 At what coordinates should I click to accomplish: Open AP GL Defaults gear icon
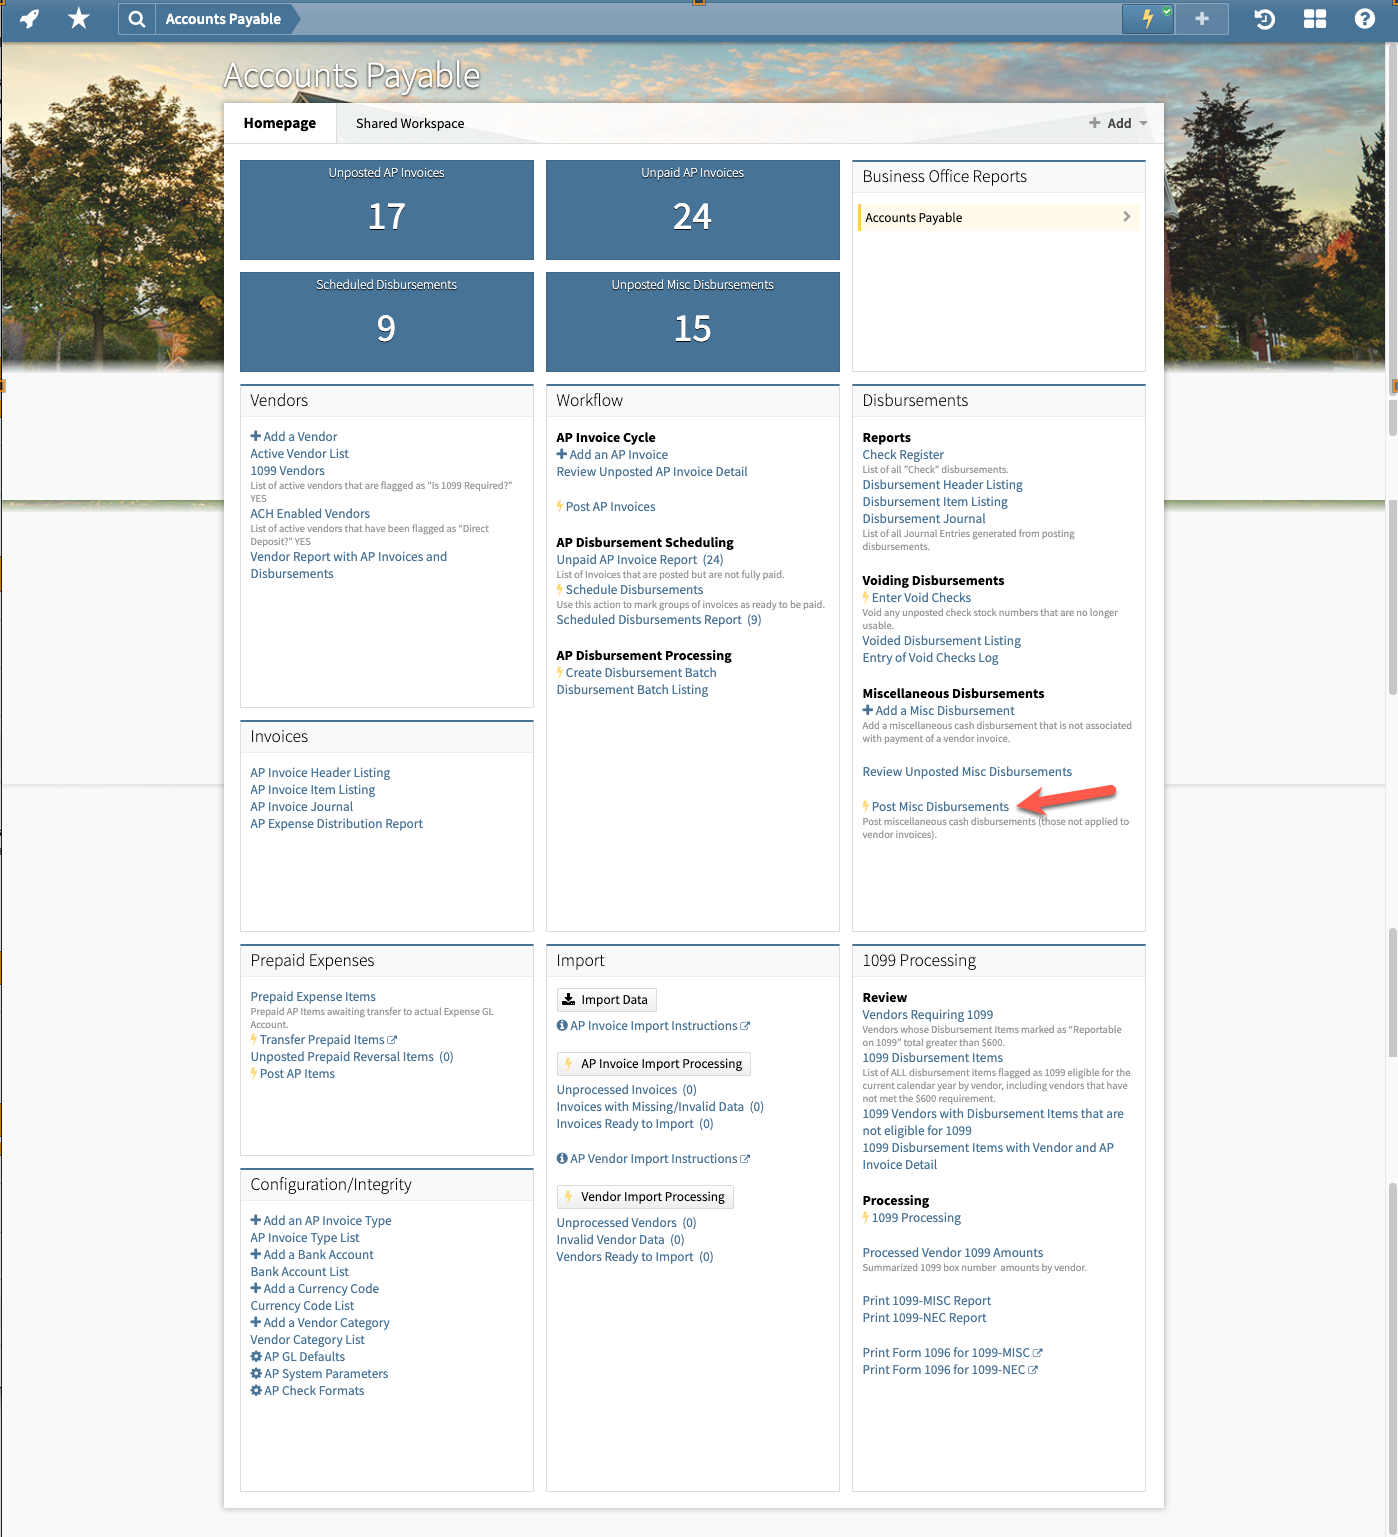[256, 1356]
